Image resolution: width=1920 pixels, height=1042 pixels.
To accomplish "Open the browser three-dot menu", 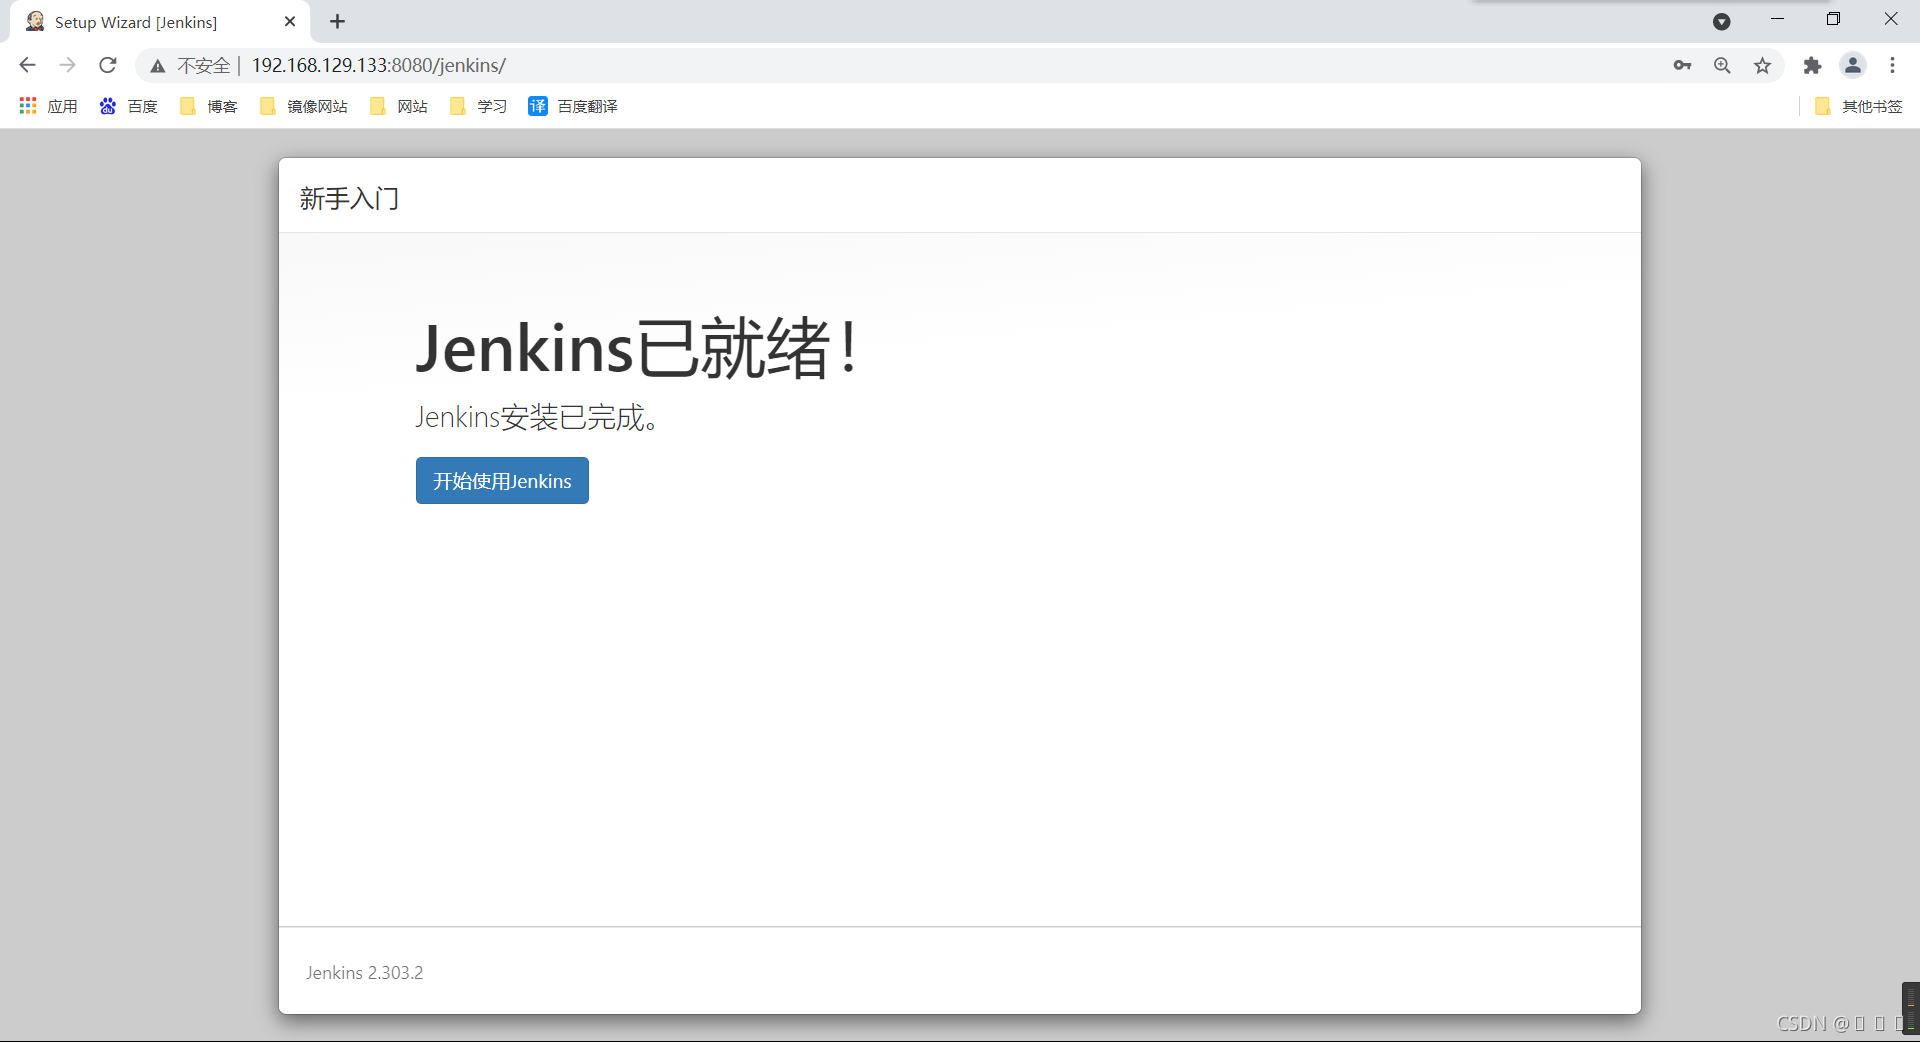I will point(1893,65).
